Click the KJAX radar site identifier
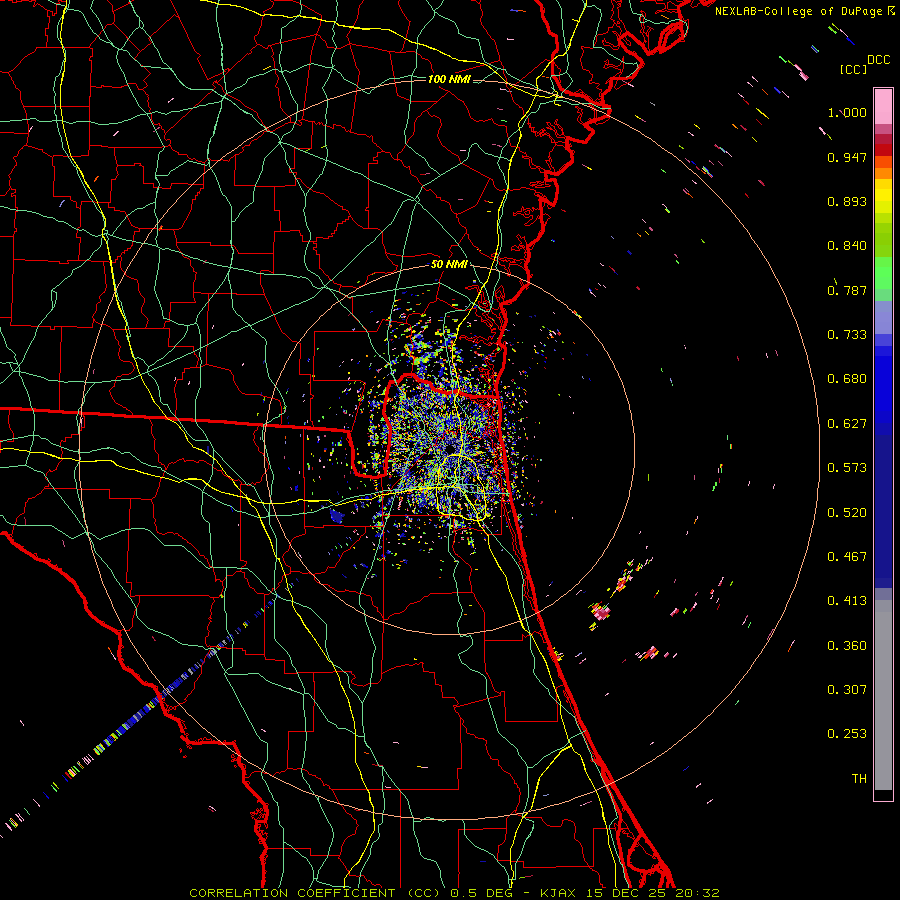Image resolution: width=900 pixels, height=900 pixels. coord(560,893)
